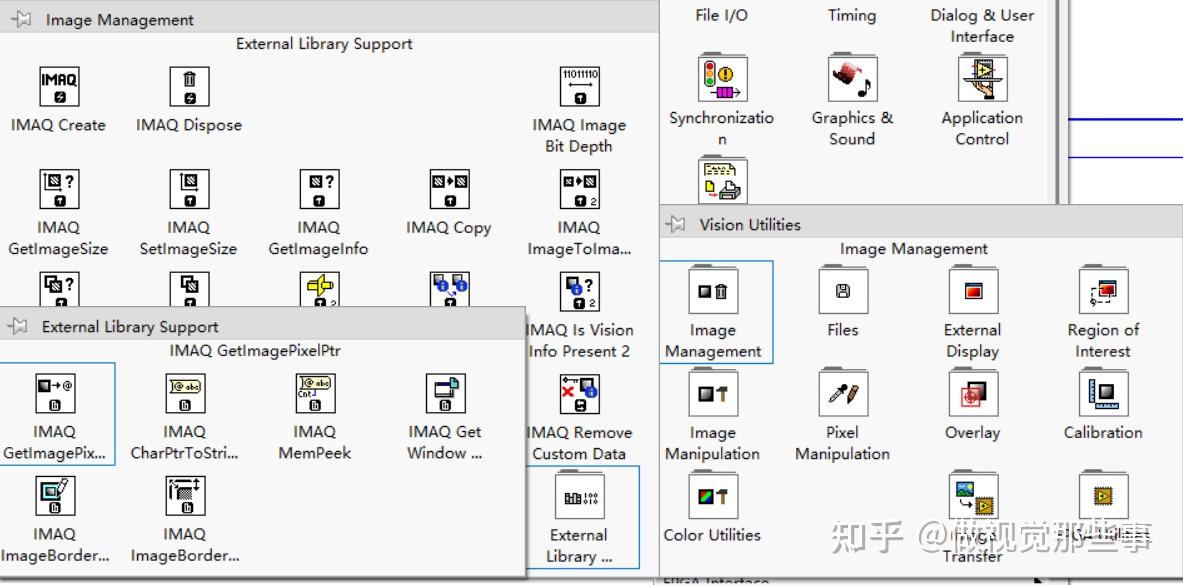
Task: Select the IMAQ GetImageSize function
Action: pyautogui.click(x=58, y=188)
